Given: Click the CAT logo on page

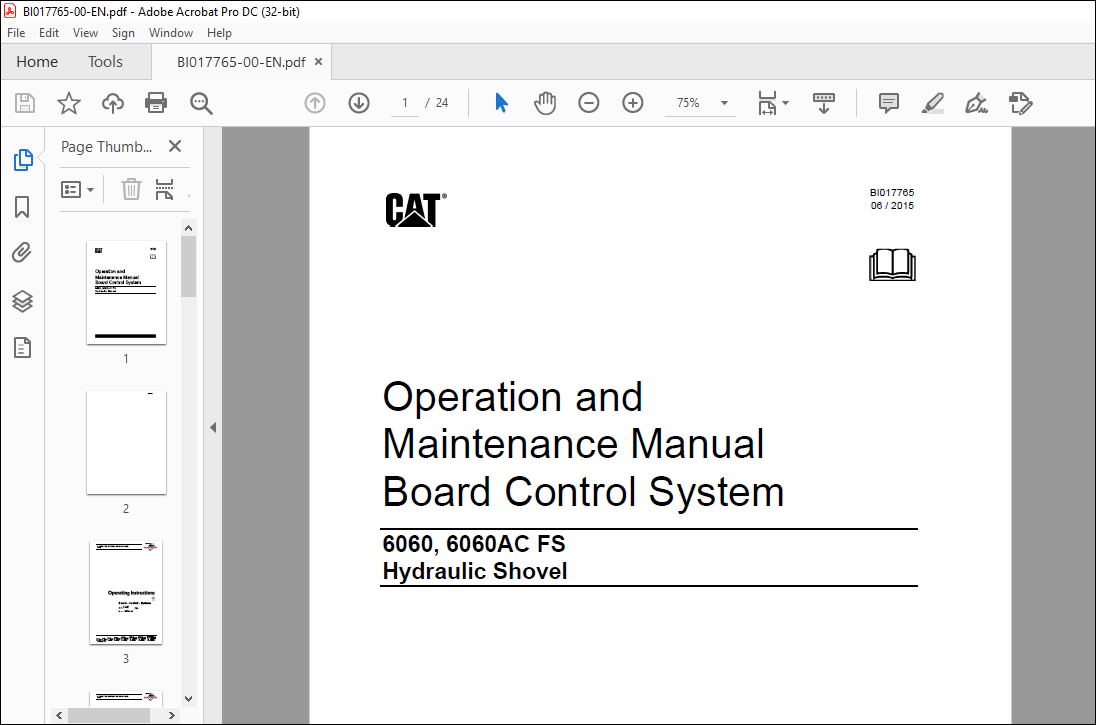Looking at the screenshot, I should pos(416,210).
